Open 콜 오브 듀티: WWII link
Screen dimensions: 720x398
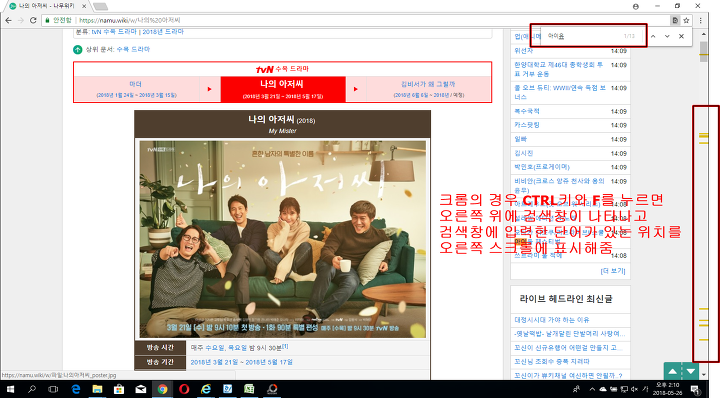pyautogui.click(x=560, y=92)
